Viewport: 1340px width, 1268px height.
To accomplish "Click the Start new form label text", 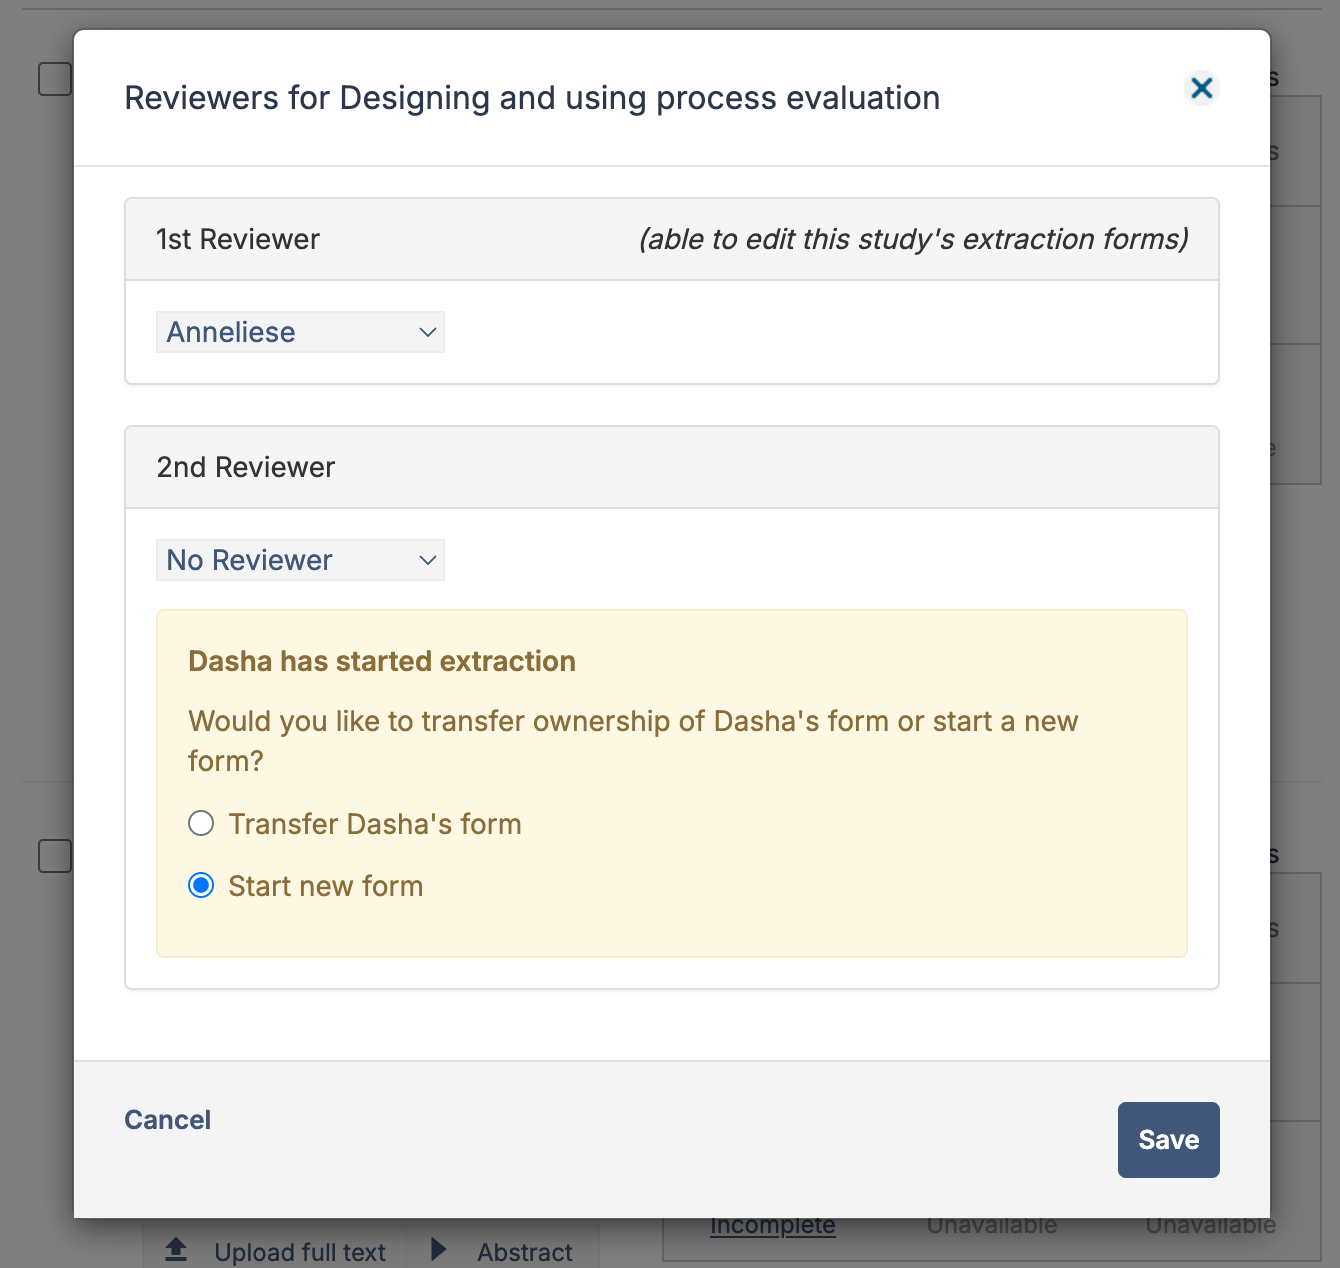I will tap(326, 886).
